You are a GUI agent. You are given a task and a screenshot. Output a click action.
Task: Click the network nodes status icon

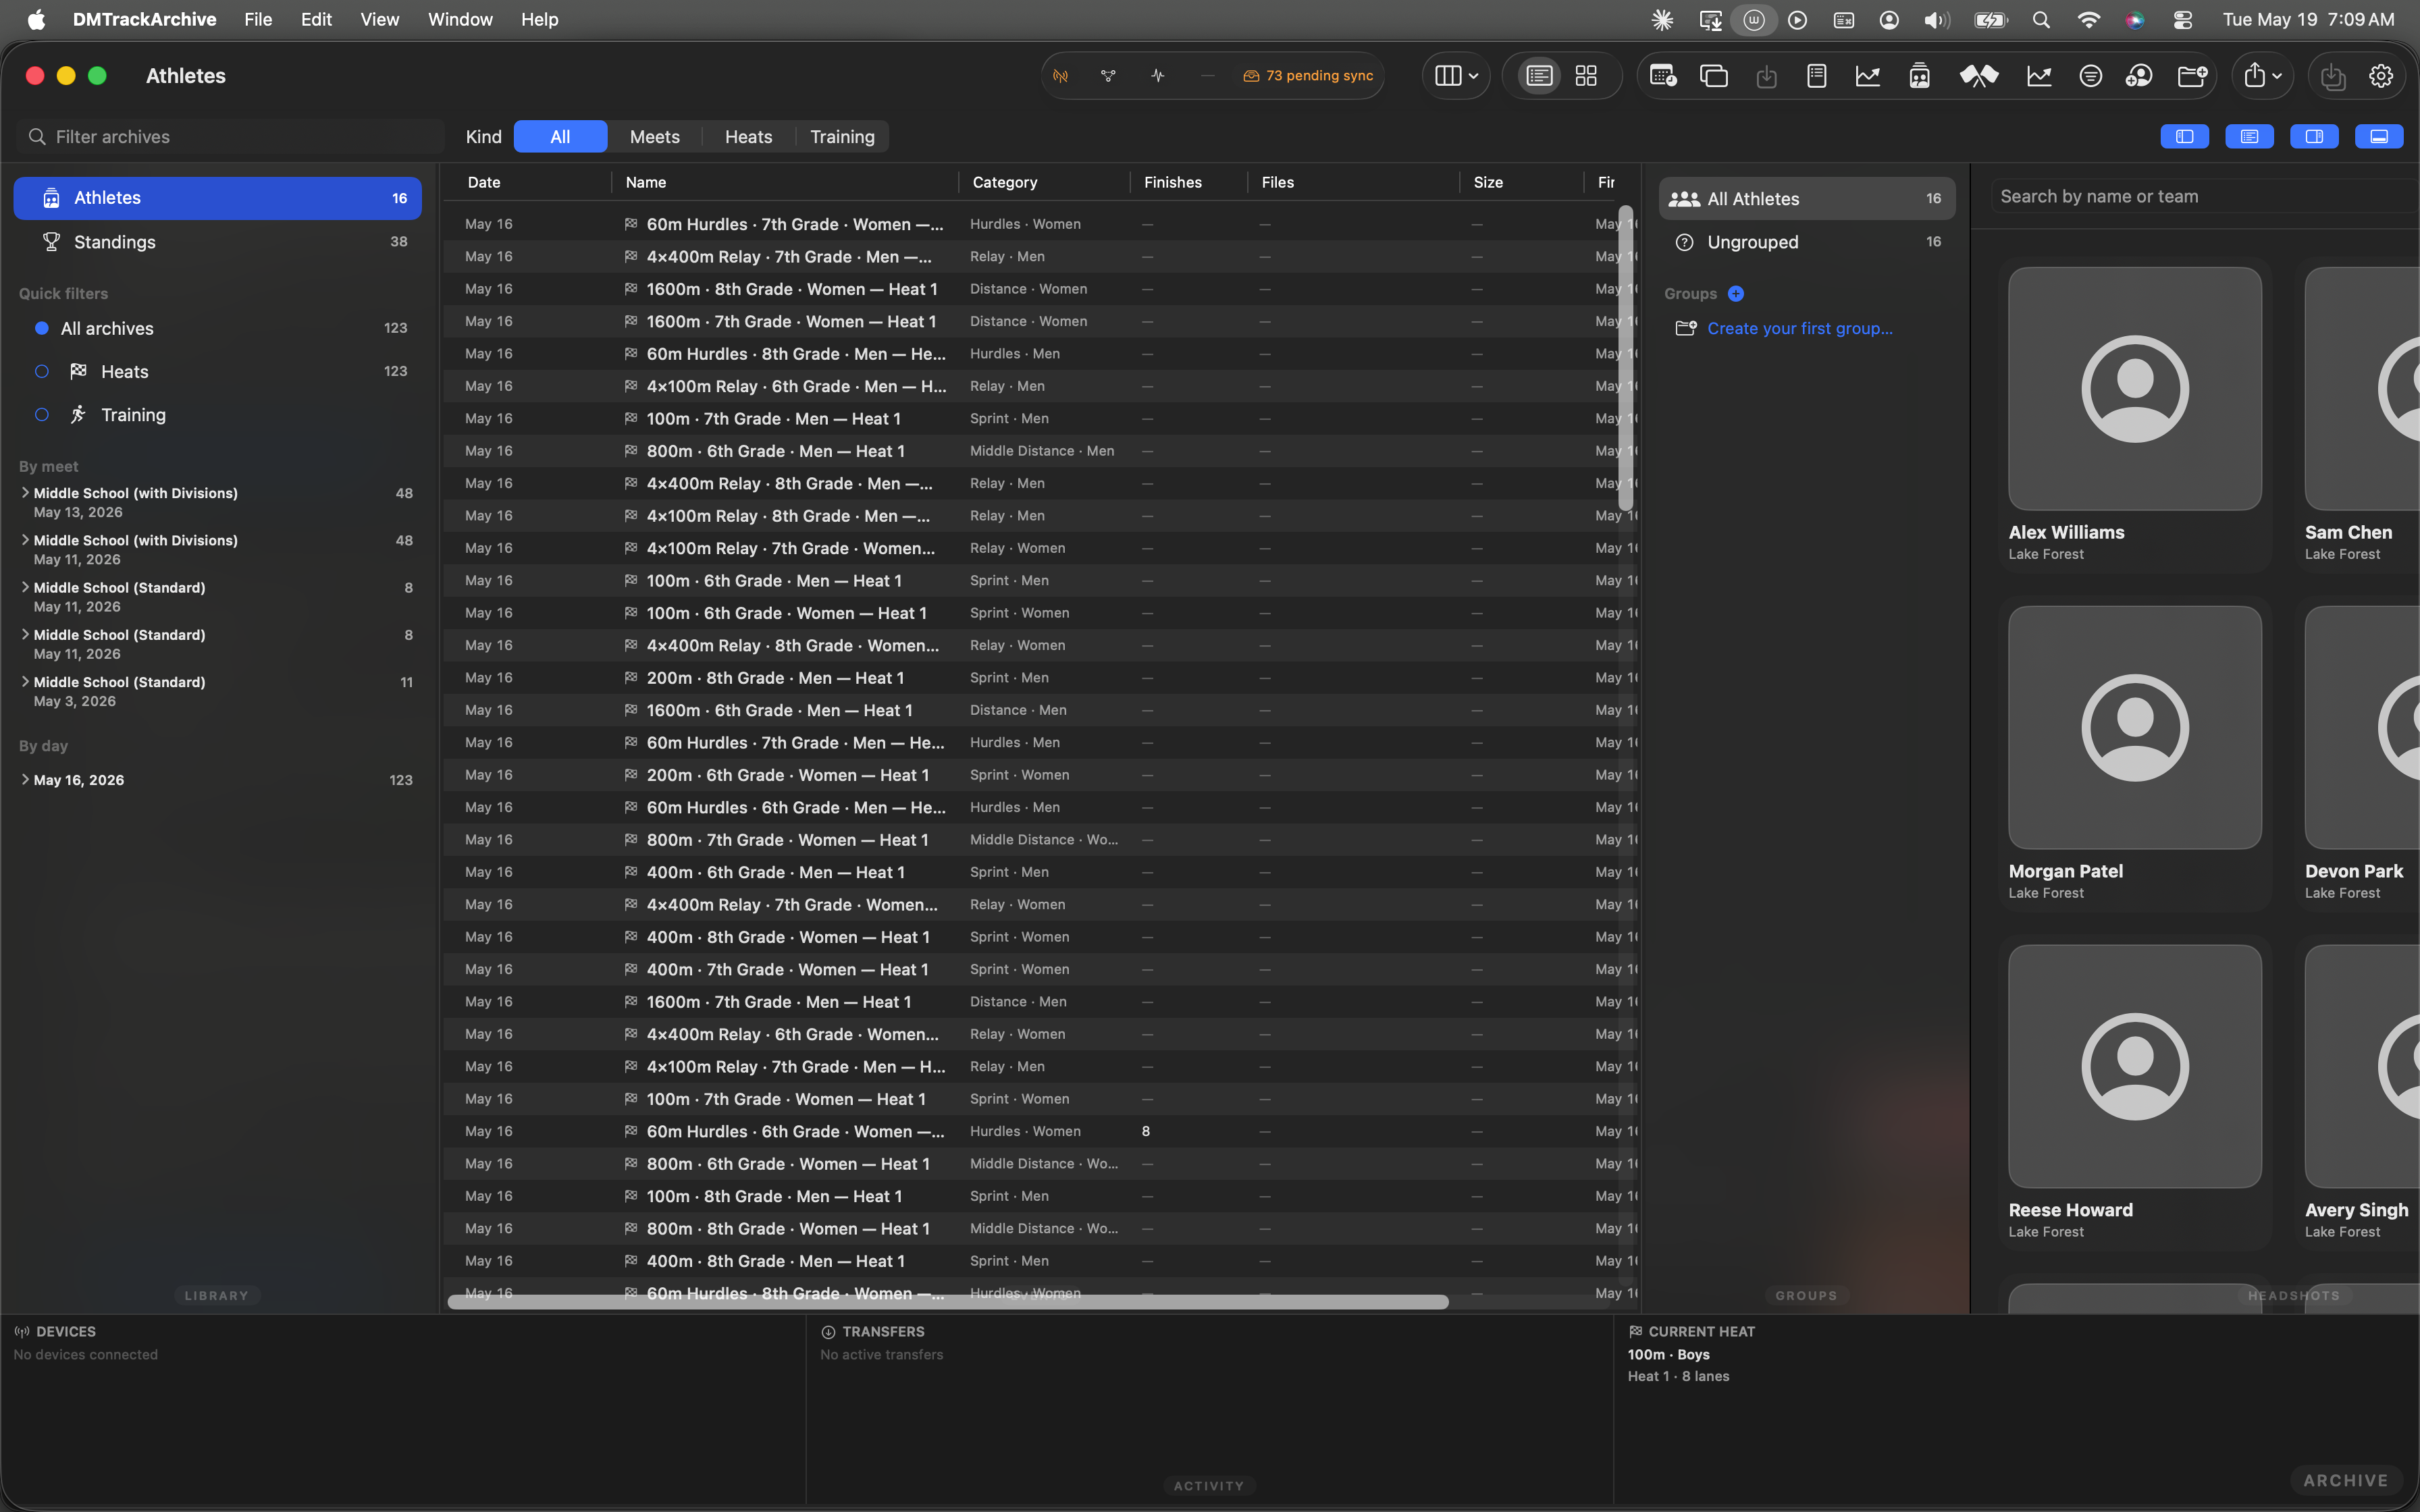tap(1108, 76)
